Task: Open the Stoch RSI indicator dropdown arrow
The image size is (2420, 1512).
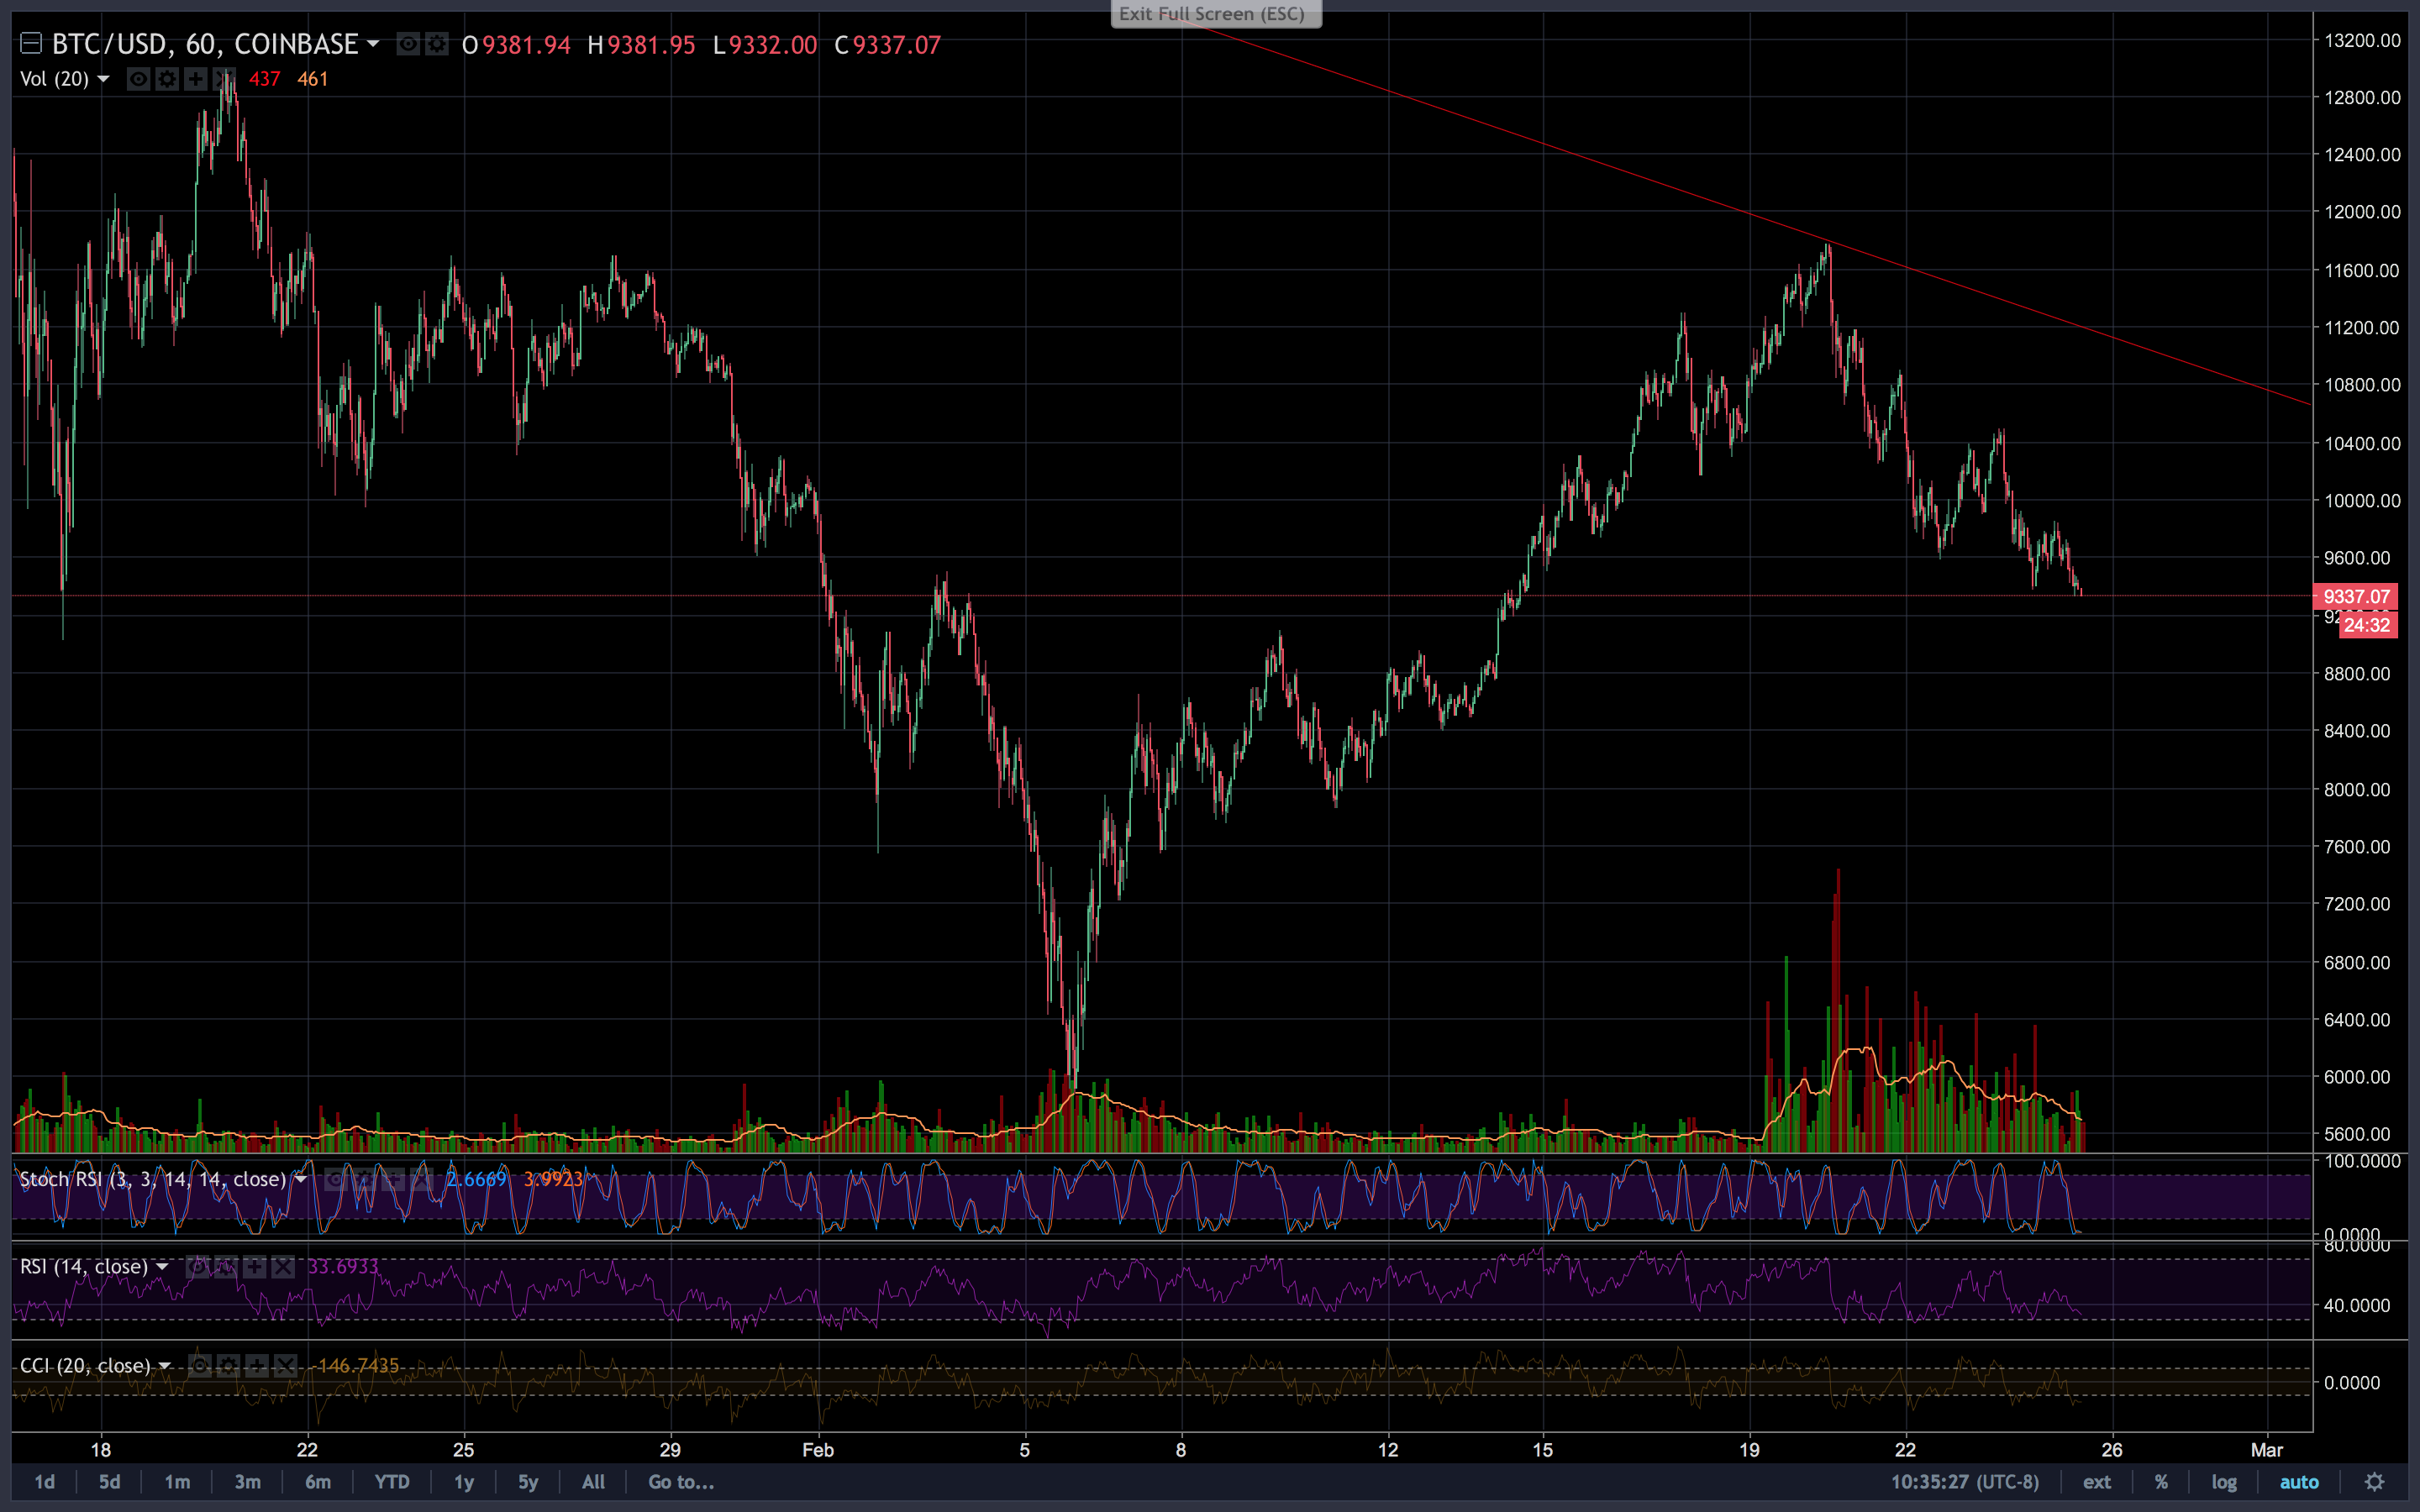Action: coord(300,1179)
